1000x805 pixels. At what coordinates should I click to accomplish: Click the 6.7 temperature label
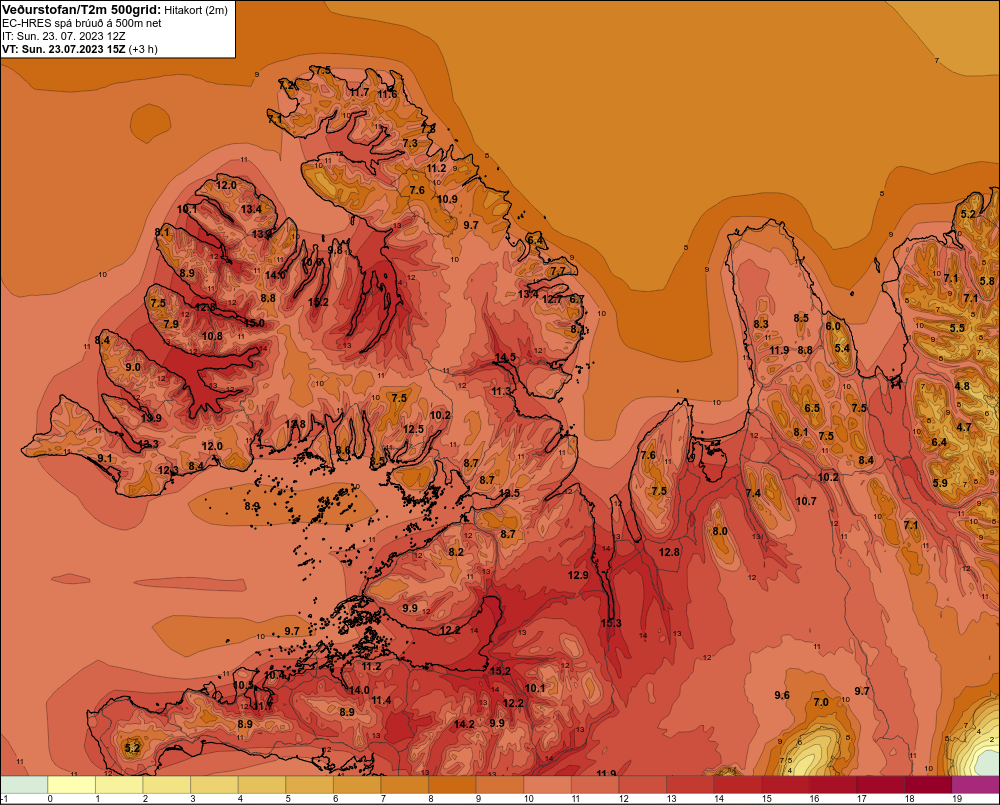[577, 299]
